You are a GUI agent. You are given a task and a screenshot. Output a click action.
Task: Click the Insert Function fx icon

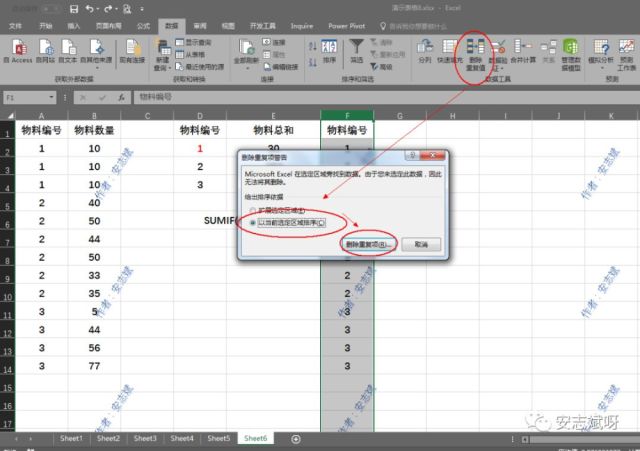click(x=121, y=98)
